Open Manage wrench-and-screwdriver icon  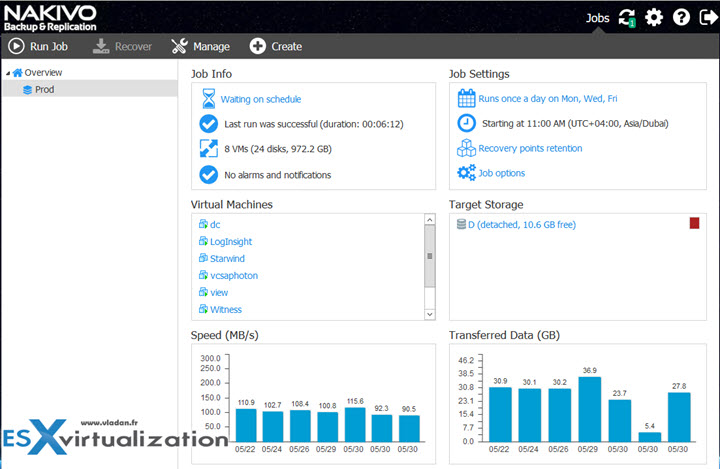point(179,46)
